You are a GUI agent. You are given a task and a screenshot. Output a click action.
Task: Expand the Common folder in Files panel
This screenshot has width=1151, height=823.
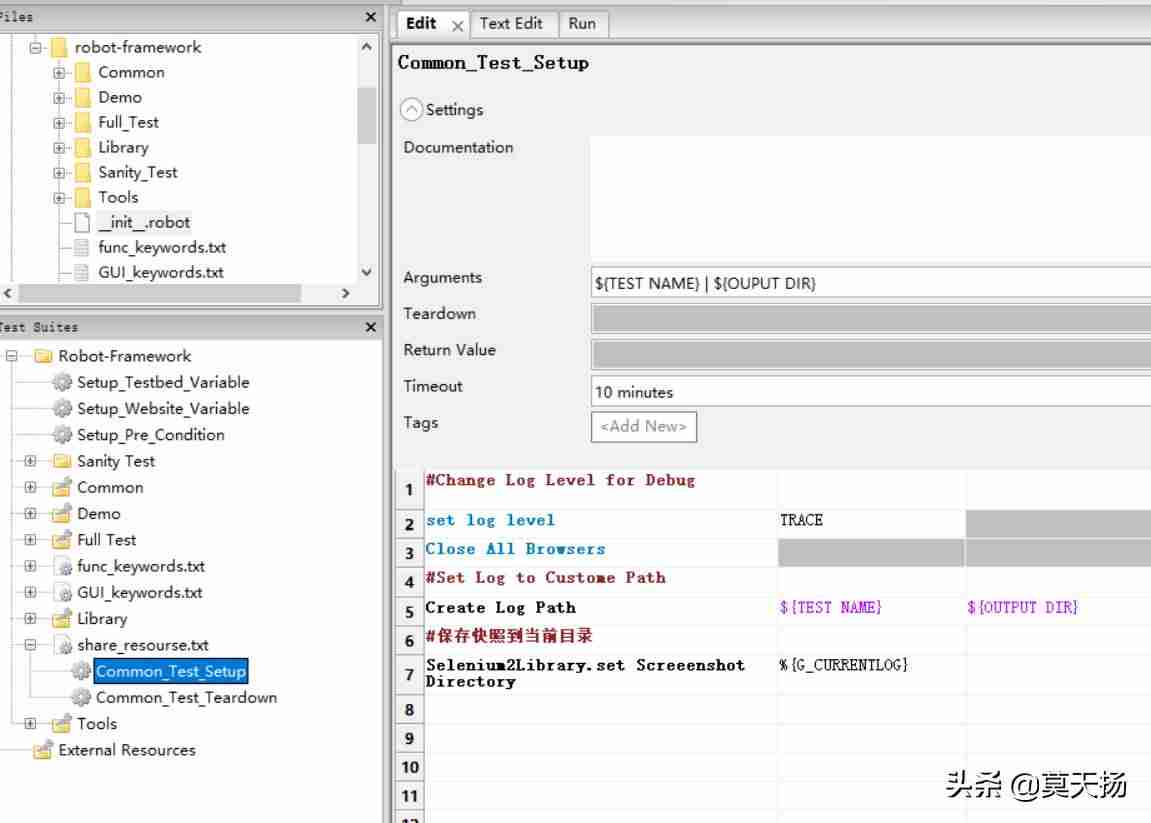[59, 73]
